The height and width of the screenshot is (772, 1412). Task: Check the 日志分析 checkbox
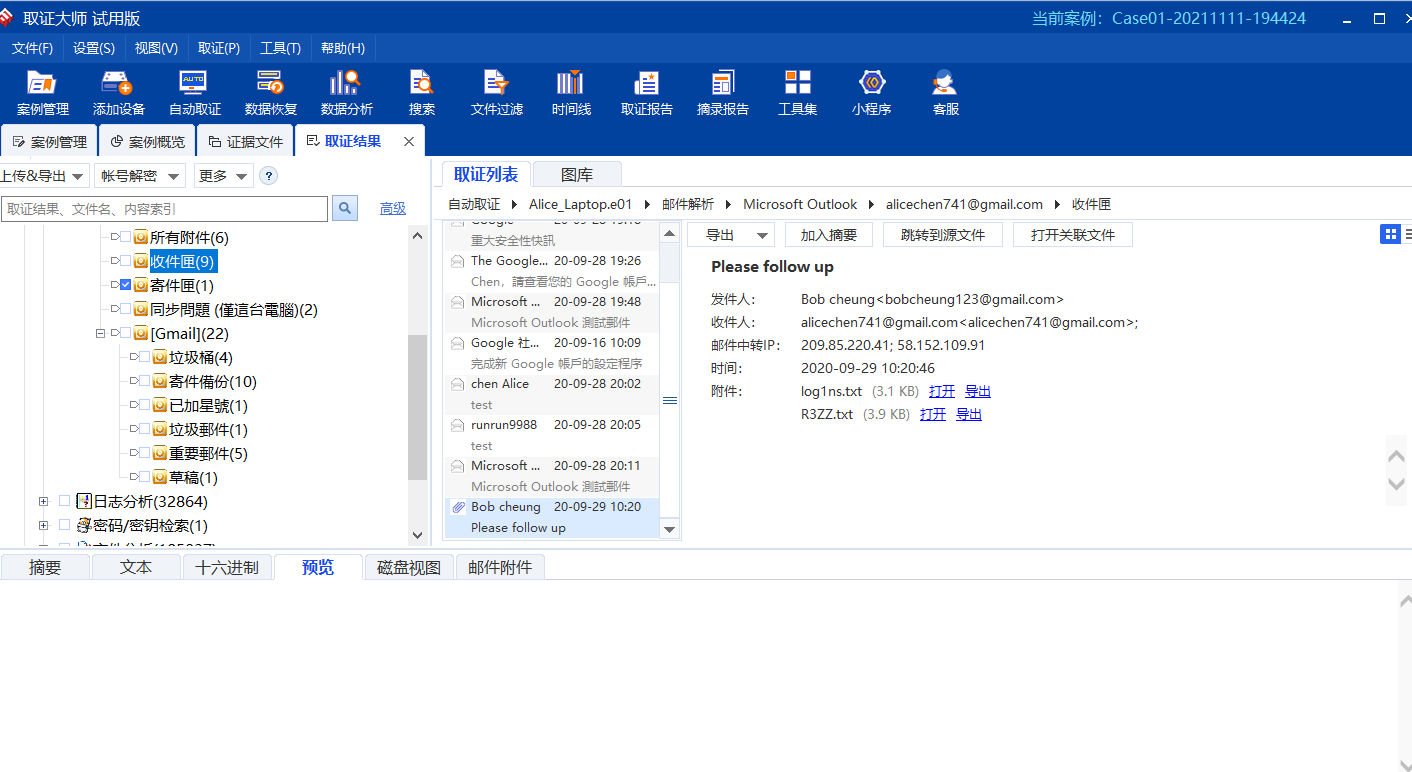click(x=63, y=501)
